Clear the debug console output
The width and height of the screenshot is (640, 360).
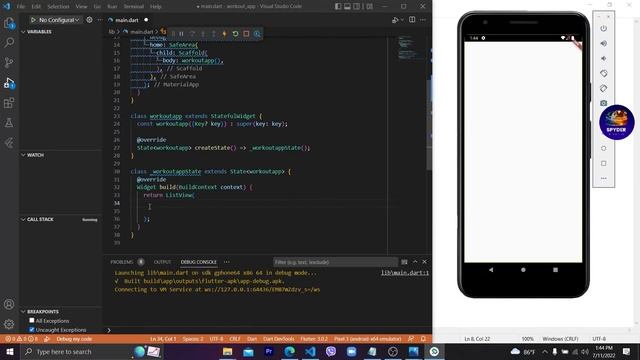tap(404, 262)
